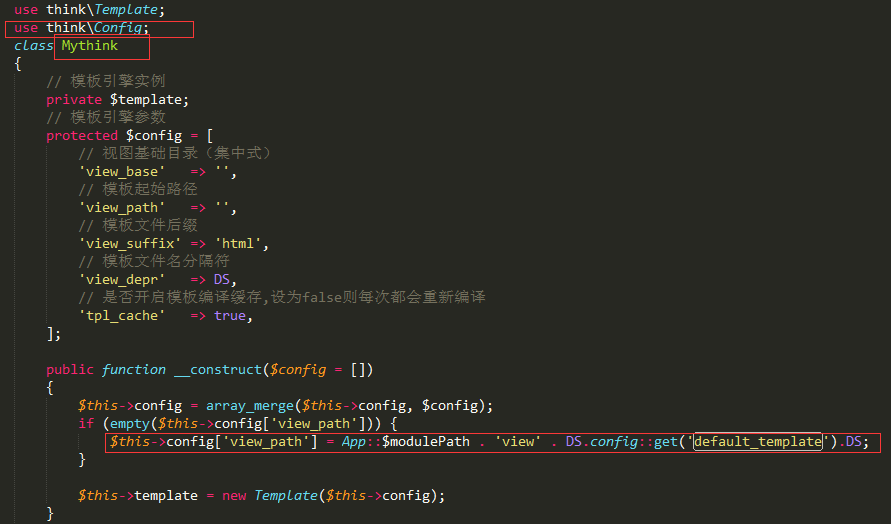Click the 'true' value of tpl_cache
This screenshot has height=524, width=891.
pyautogui.click(x=230, y=315)
